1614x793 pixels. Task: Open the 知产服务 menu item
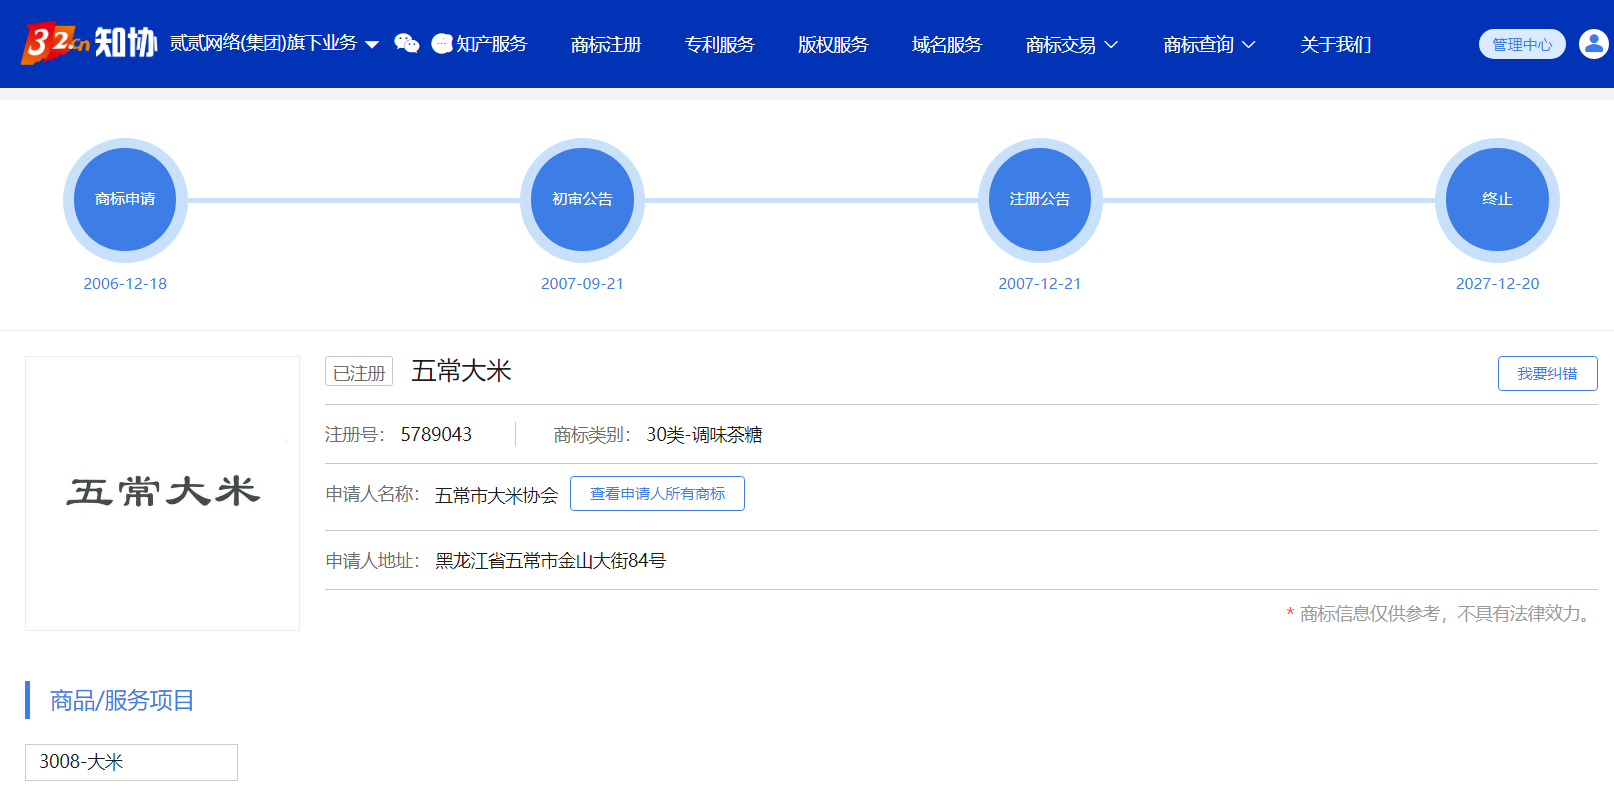coord(491,44)
